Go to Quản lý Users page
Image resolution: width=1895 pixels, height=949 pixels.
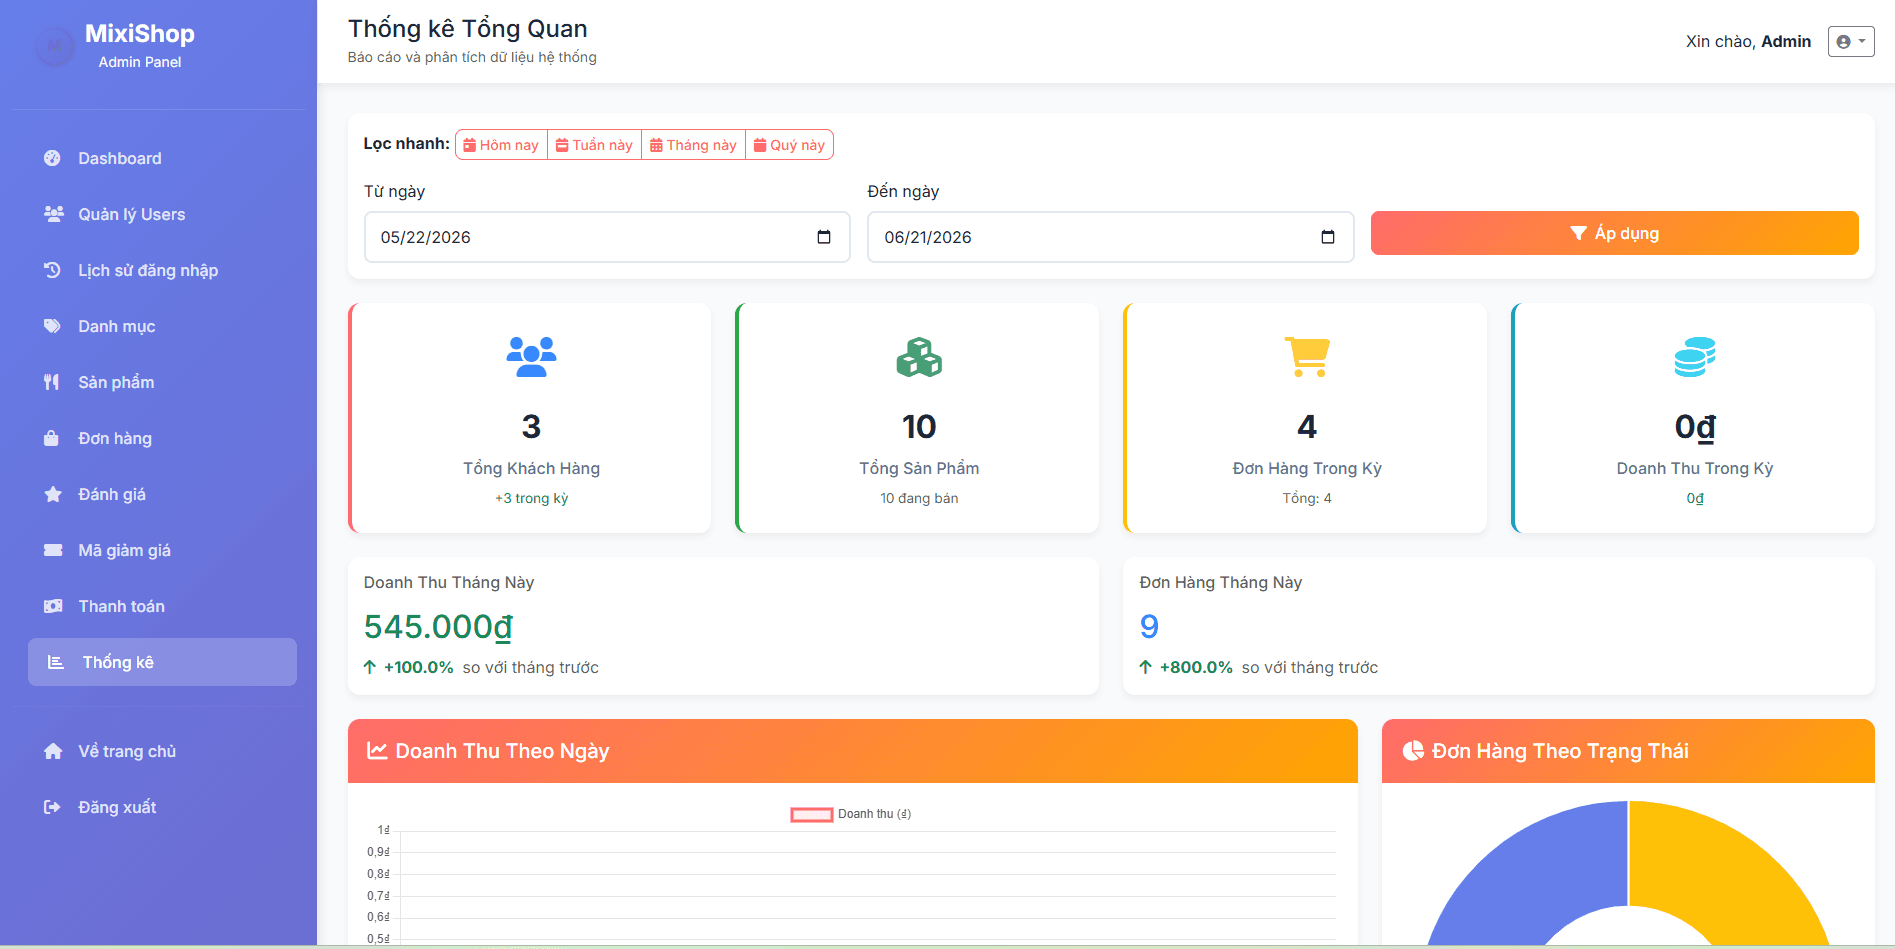coord(162,214)
